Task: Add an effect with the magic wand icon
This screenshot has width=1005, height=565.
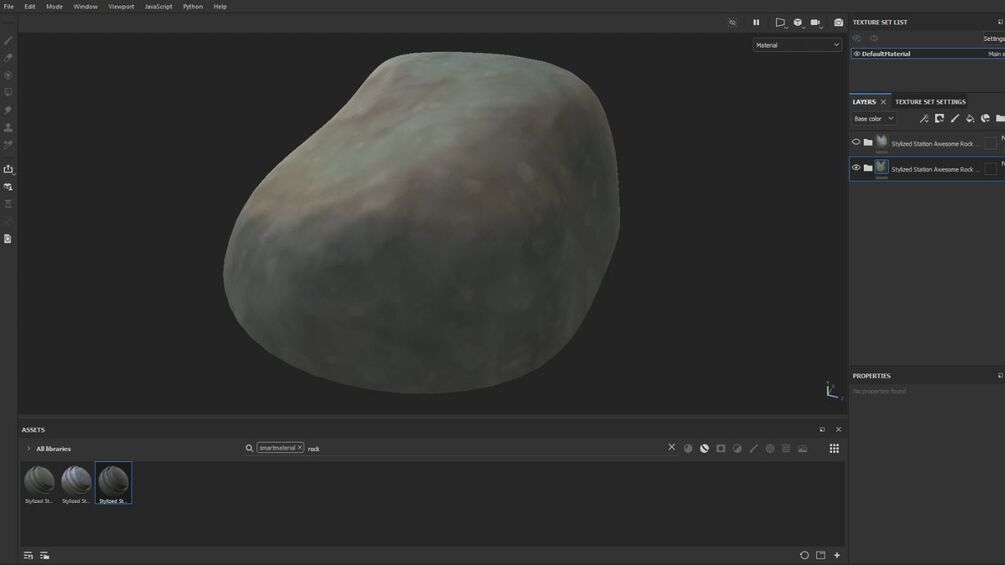Action: pos(924,119)
